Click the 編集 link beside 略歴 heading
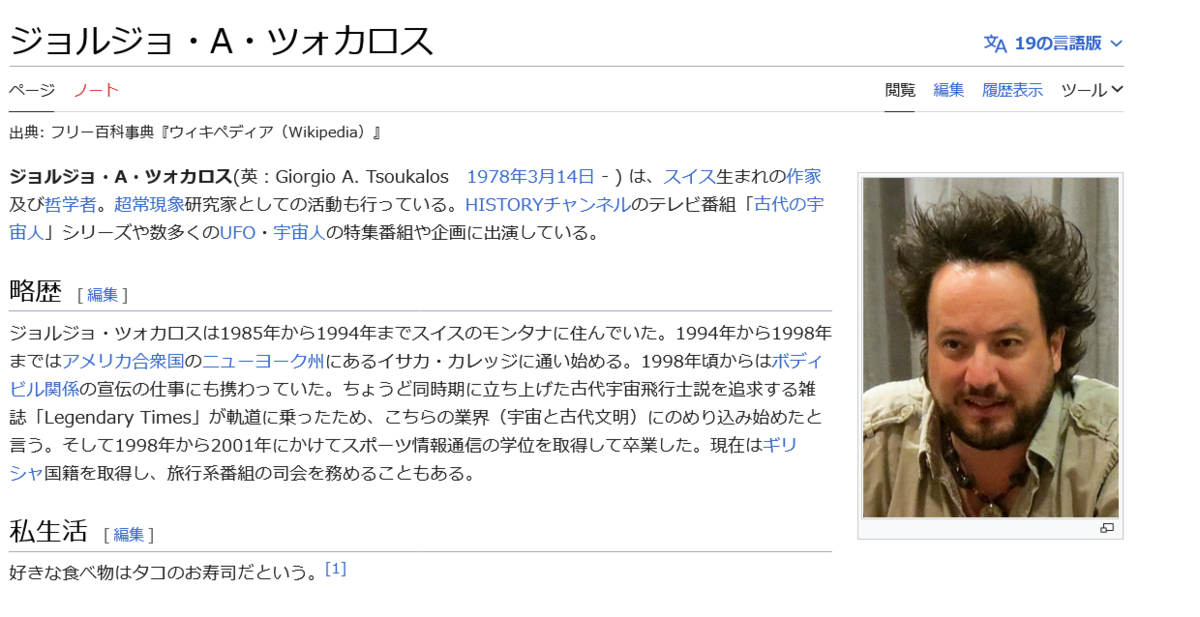This screenshot has width=1200, height=617. coord(102,294)
